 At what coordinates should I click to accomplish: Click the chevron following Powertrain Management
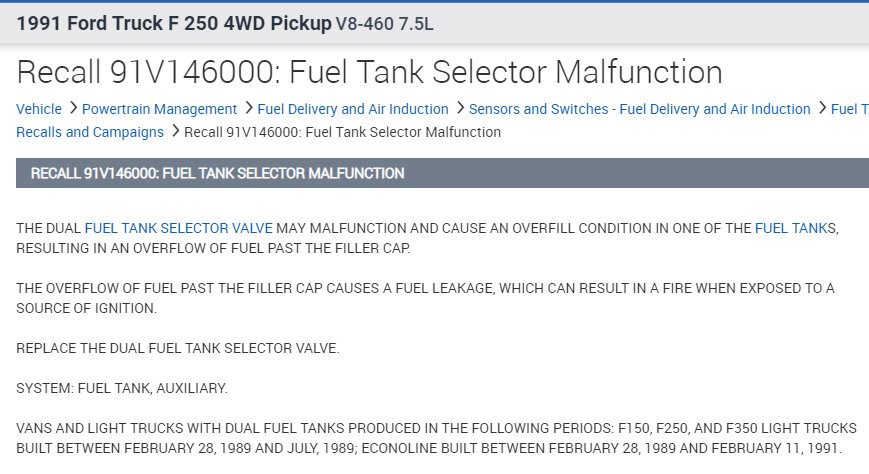click(247, 109)
